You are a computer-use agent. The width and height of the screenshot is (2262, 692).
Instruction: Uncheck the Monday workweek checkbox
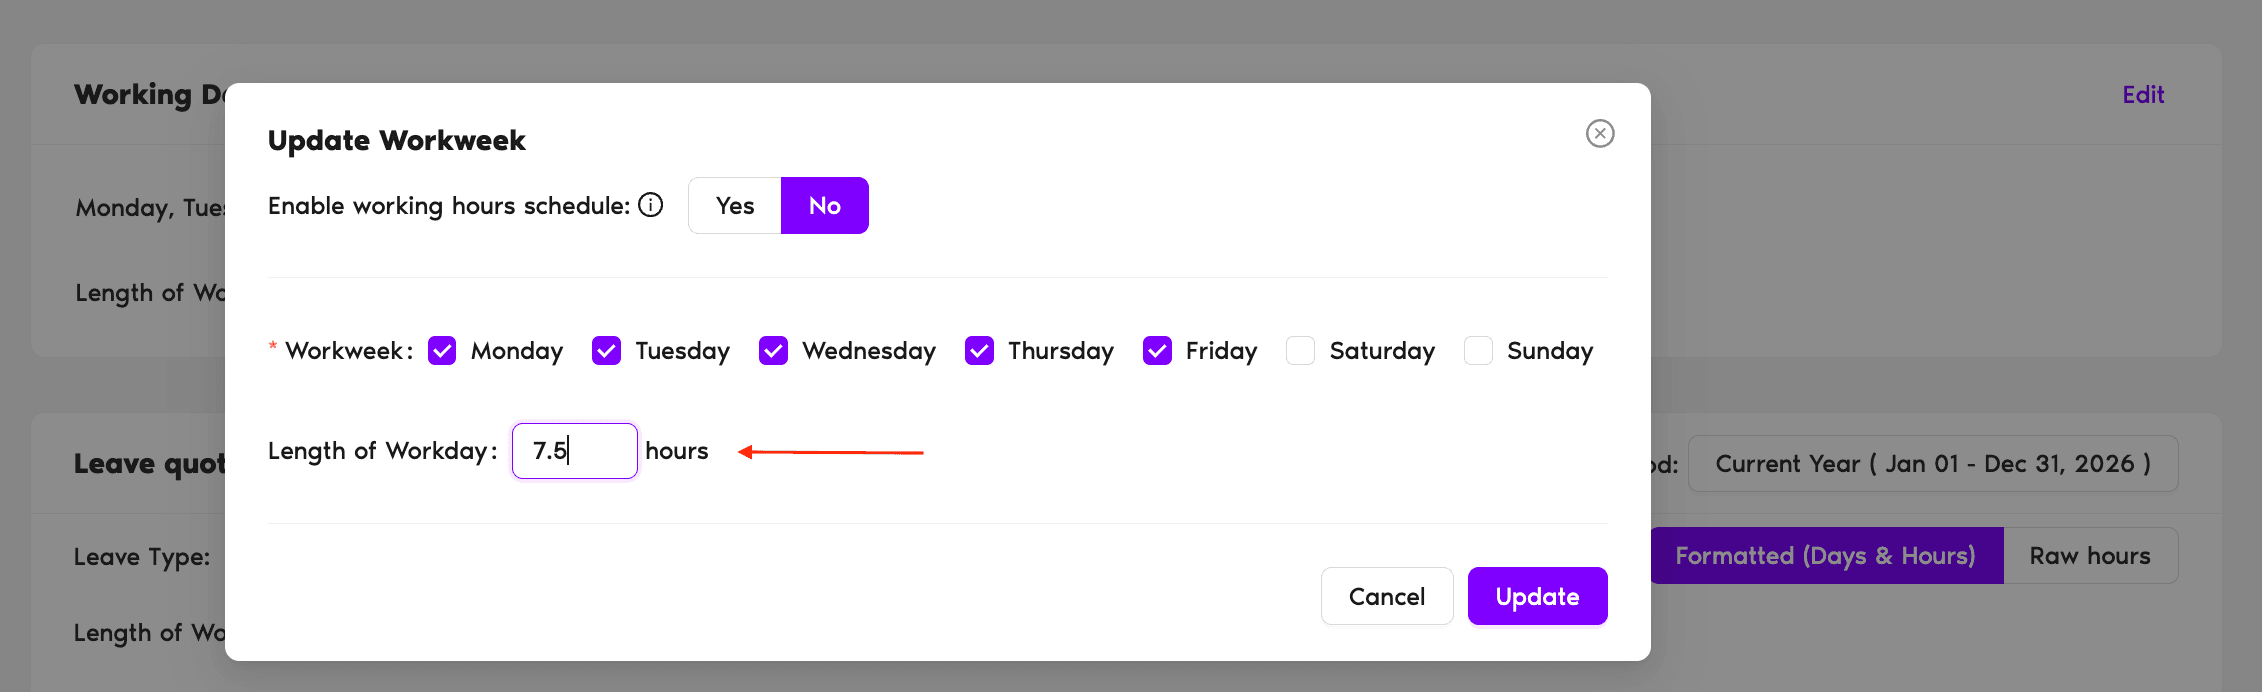pyautogui.click(x=442, y=350)
